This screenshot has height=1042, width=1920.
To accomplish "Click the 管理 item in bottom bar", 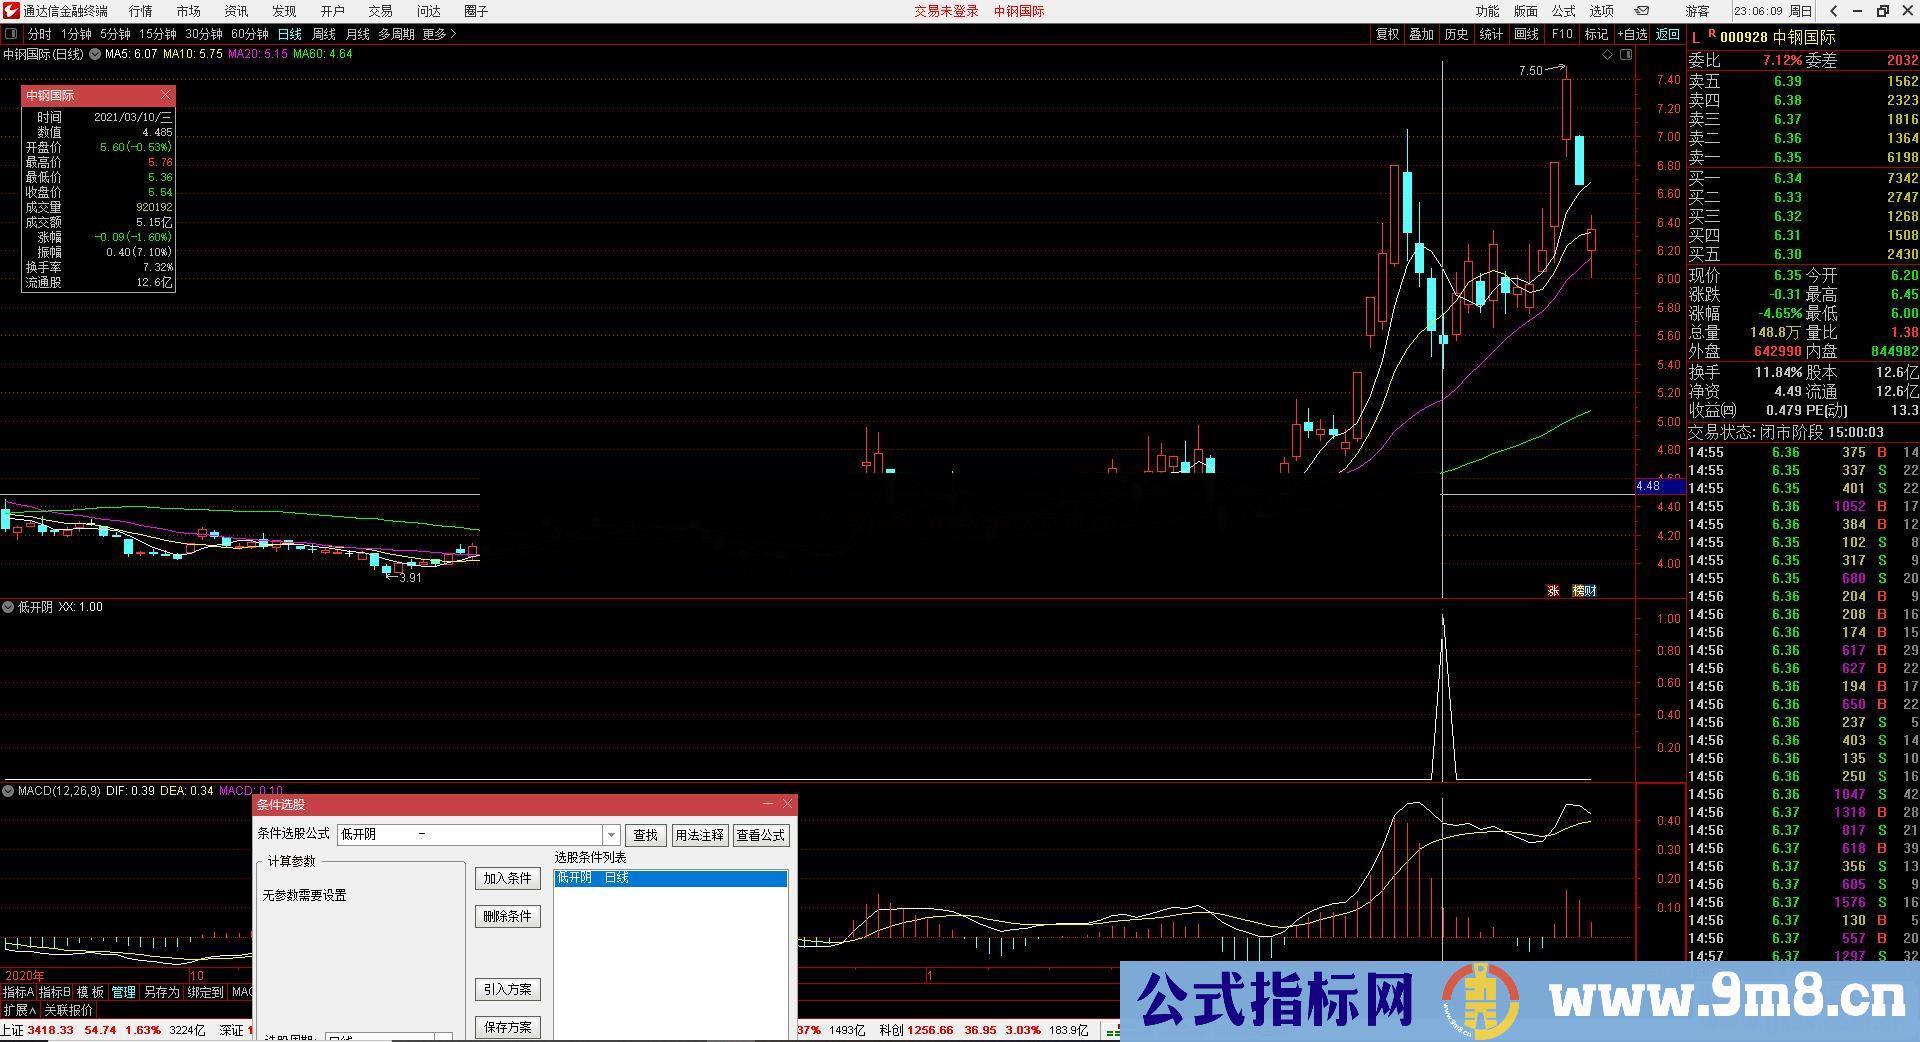I will (x=123, y=992).
